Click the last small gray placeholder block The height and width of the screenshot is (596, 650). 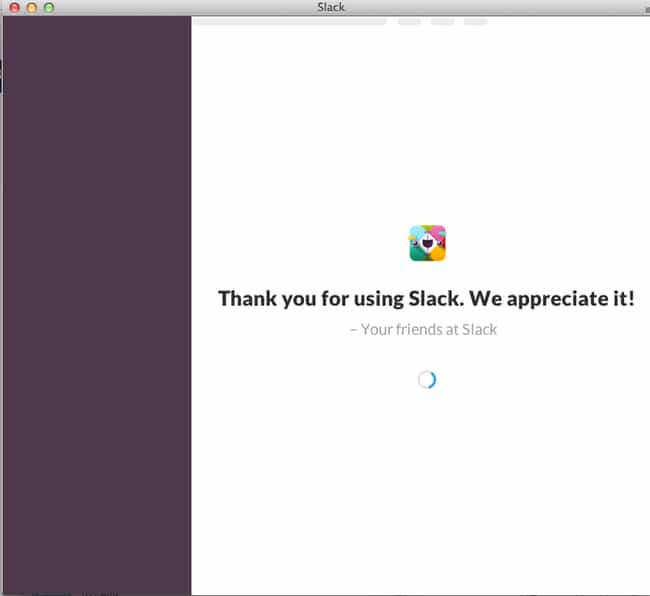tap(475, 22)
